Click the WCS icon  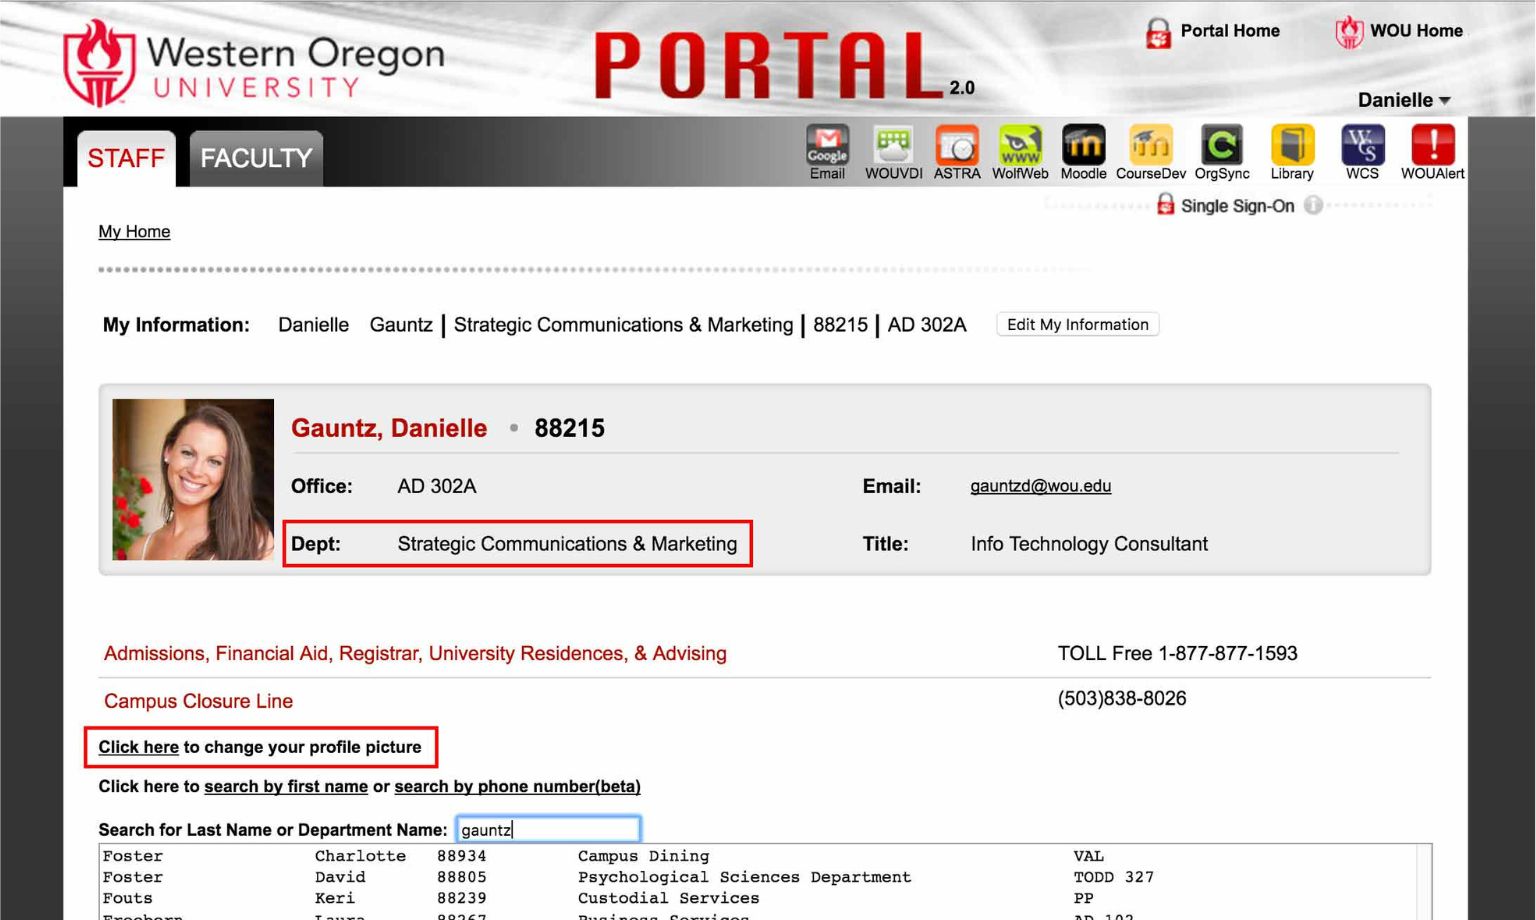1362,146
